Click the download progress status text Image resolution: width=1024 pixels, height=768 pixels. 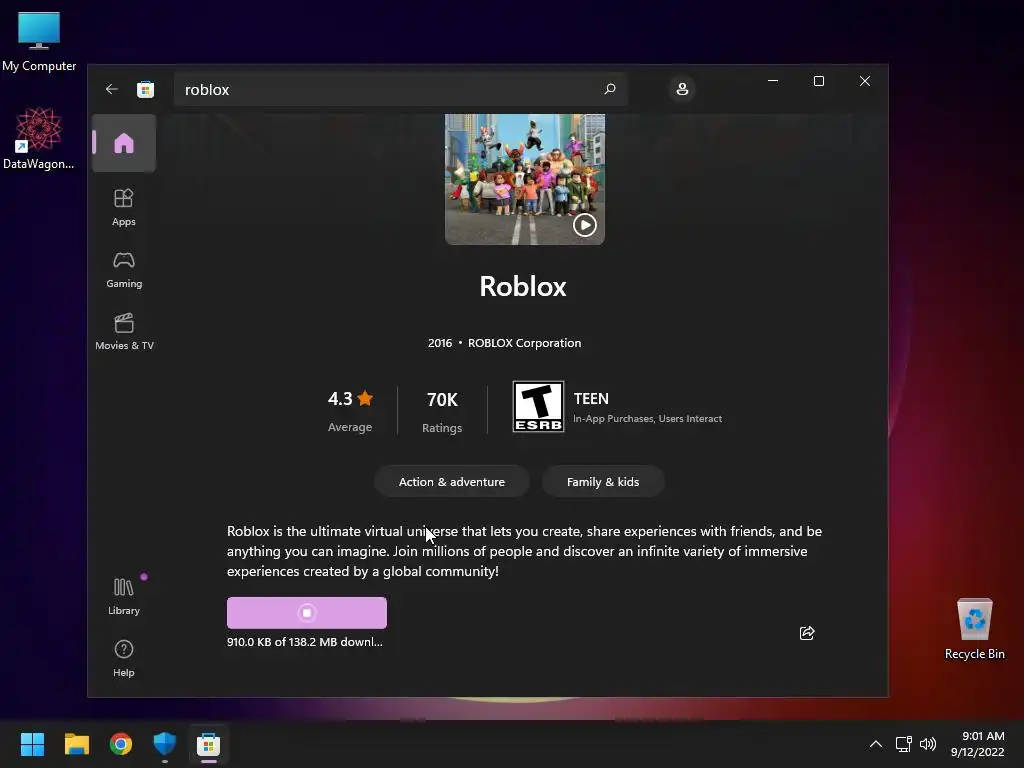(x=305, y=642)
